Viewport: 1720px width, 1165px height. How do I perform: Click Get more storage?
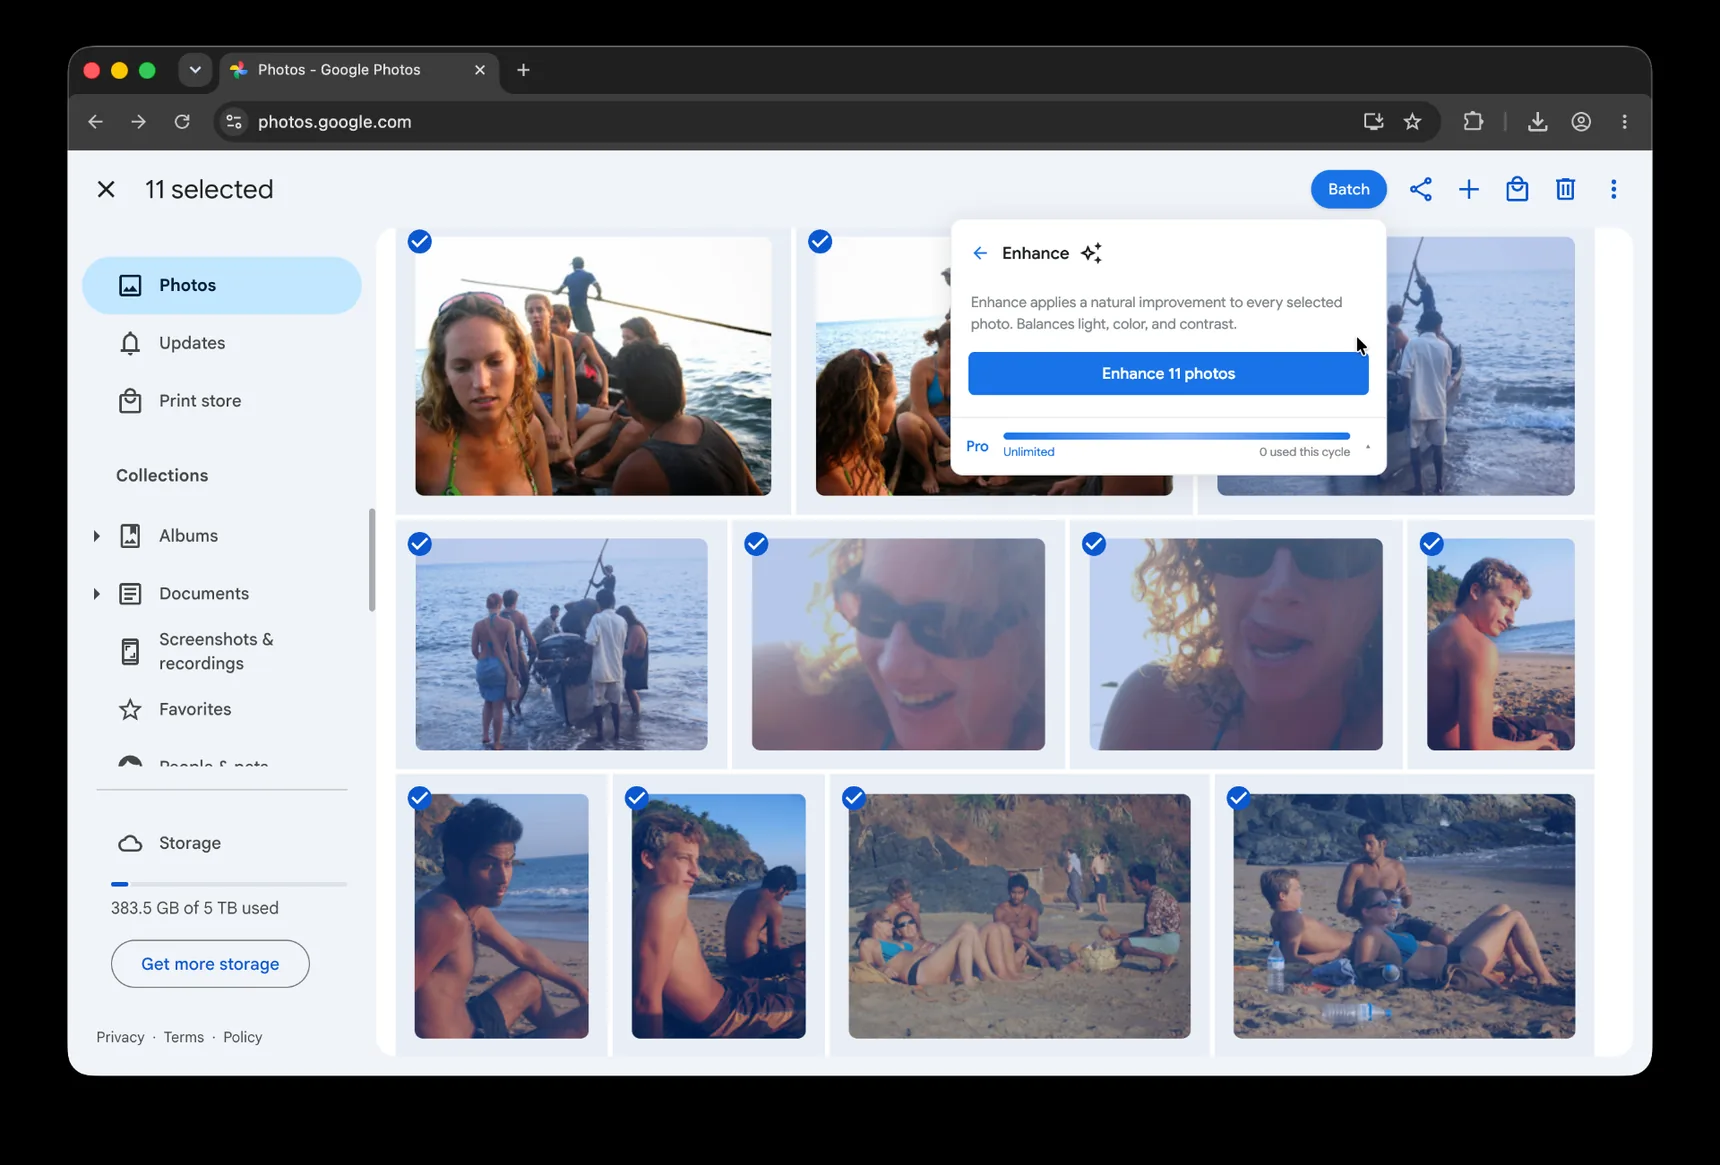[x=210, y=964]
